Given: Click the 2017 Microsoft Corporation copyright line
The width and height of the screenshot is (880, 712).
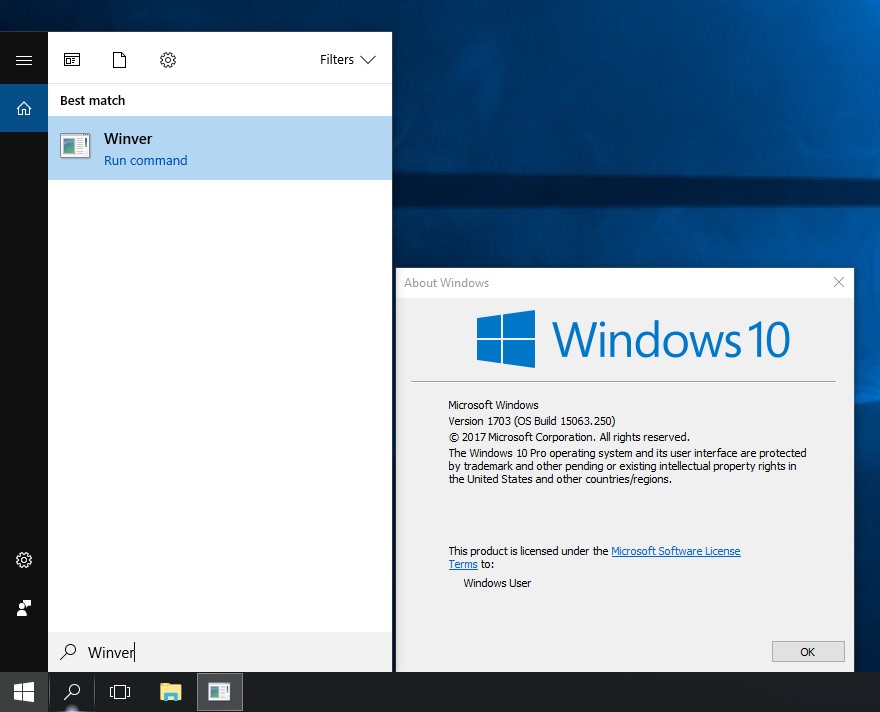Looking at the screenshot, I should (x=569, y=437).
